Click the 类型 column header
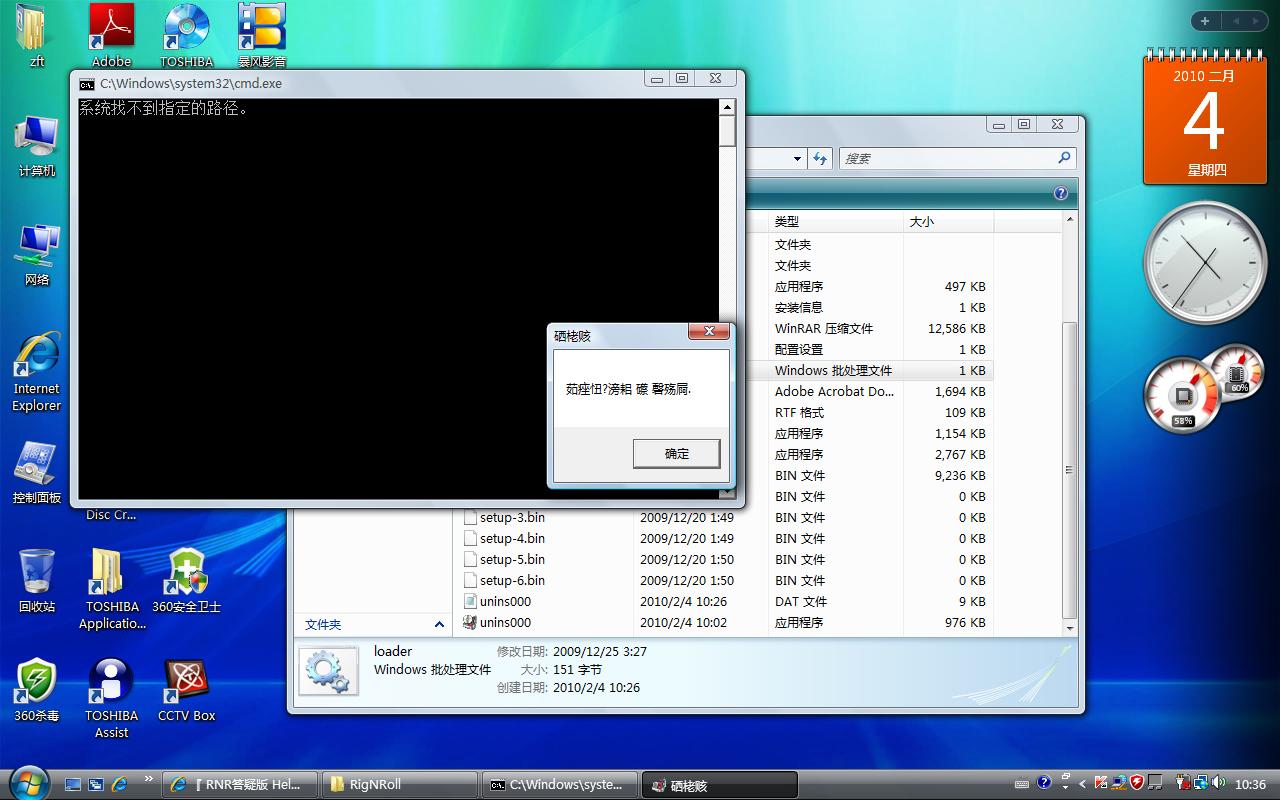This screenshot has width=1280, height=800. click(787, 221)
